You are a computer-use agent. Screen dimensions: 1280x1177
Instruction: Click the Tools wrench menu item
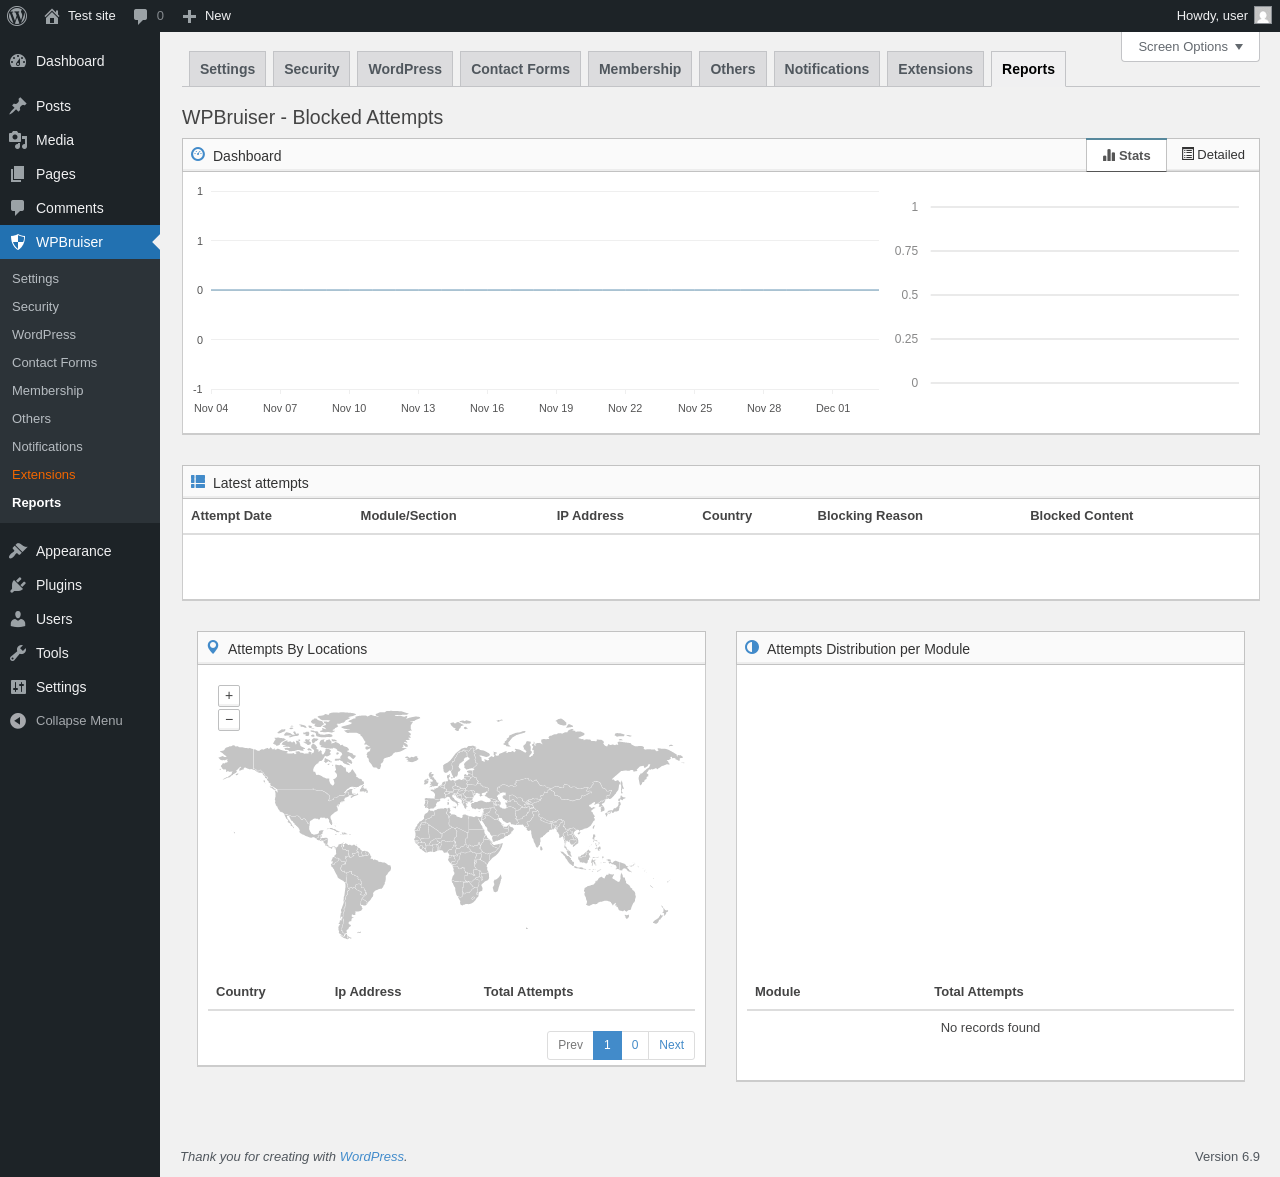(x=52, y=653)
